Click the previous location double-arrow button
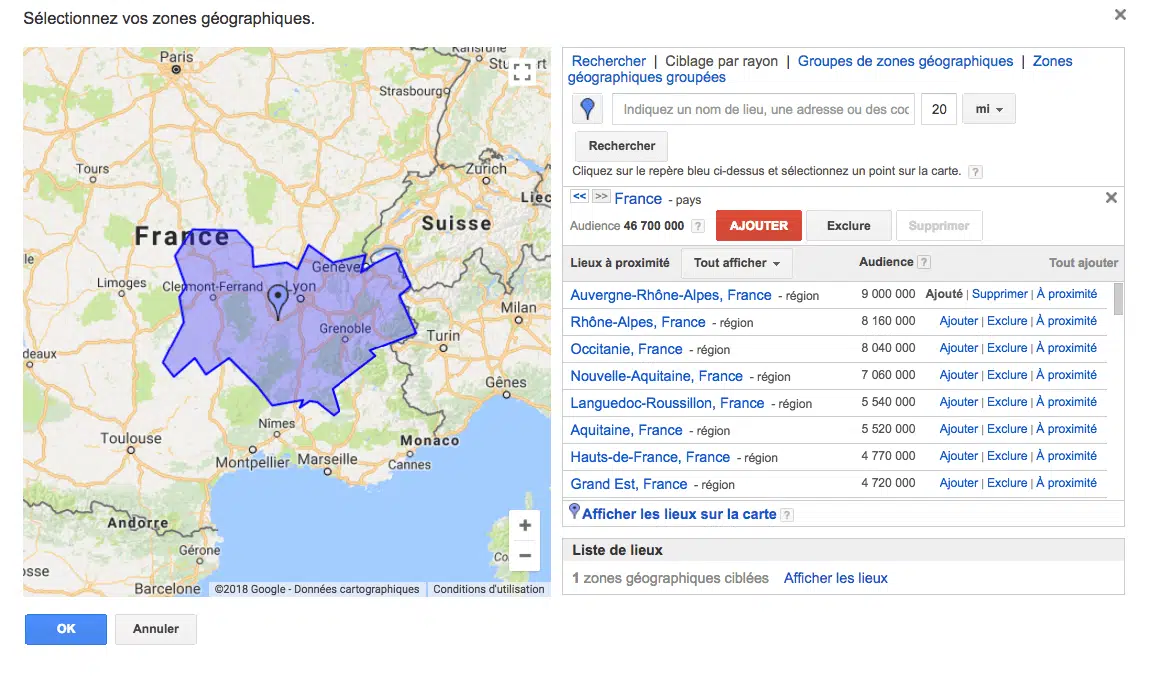1155x678 pixels. (x=579, y=197)
